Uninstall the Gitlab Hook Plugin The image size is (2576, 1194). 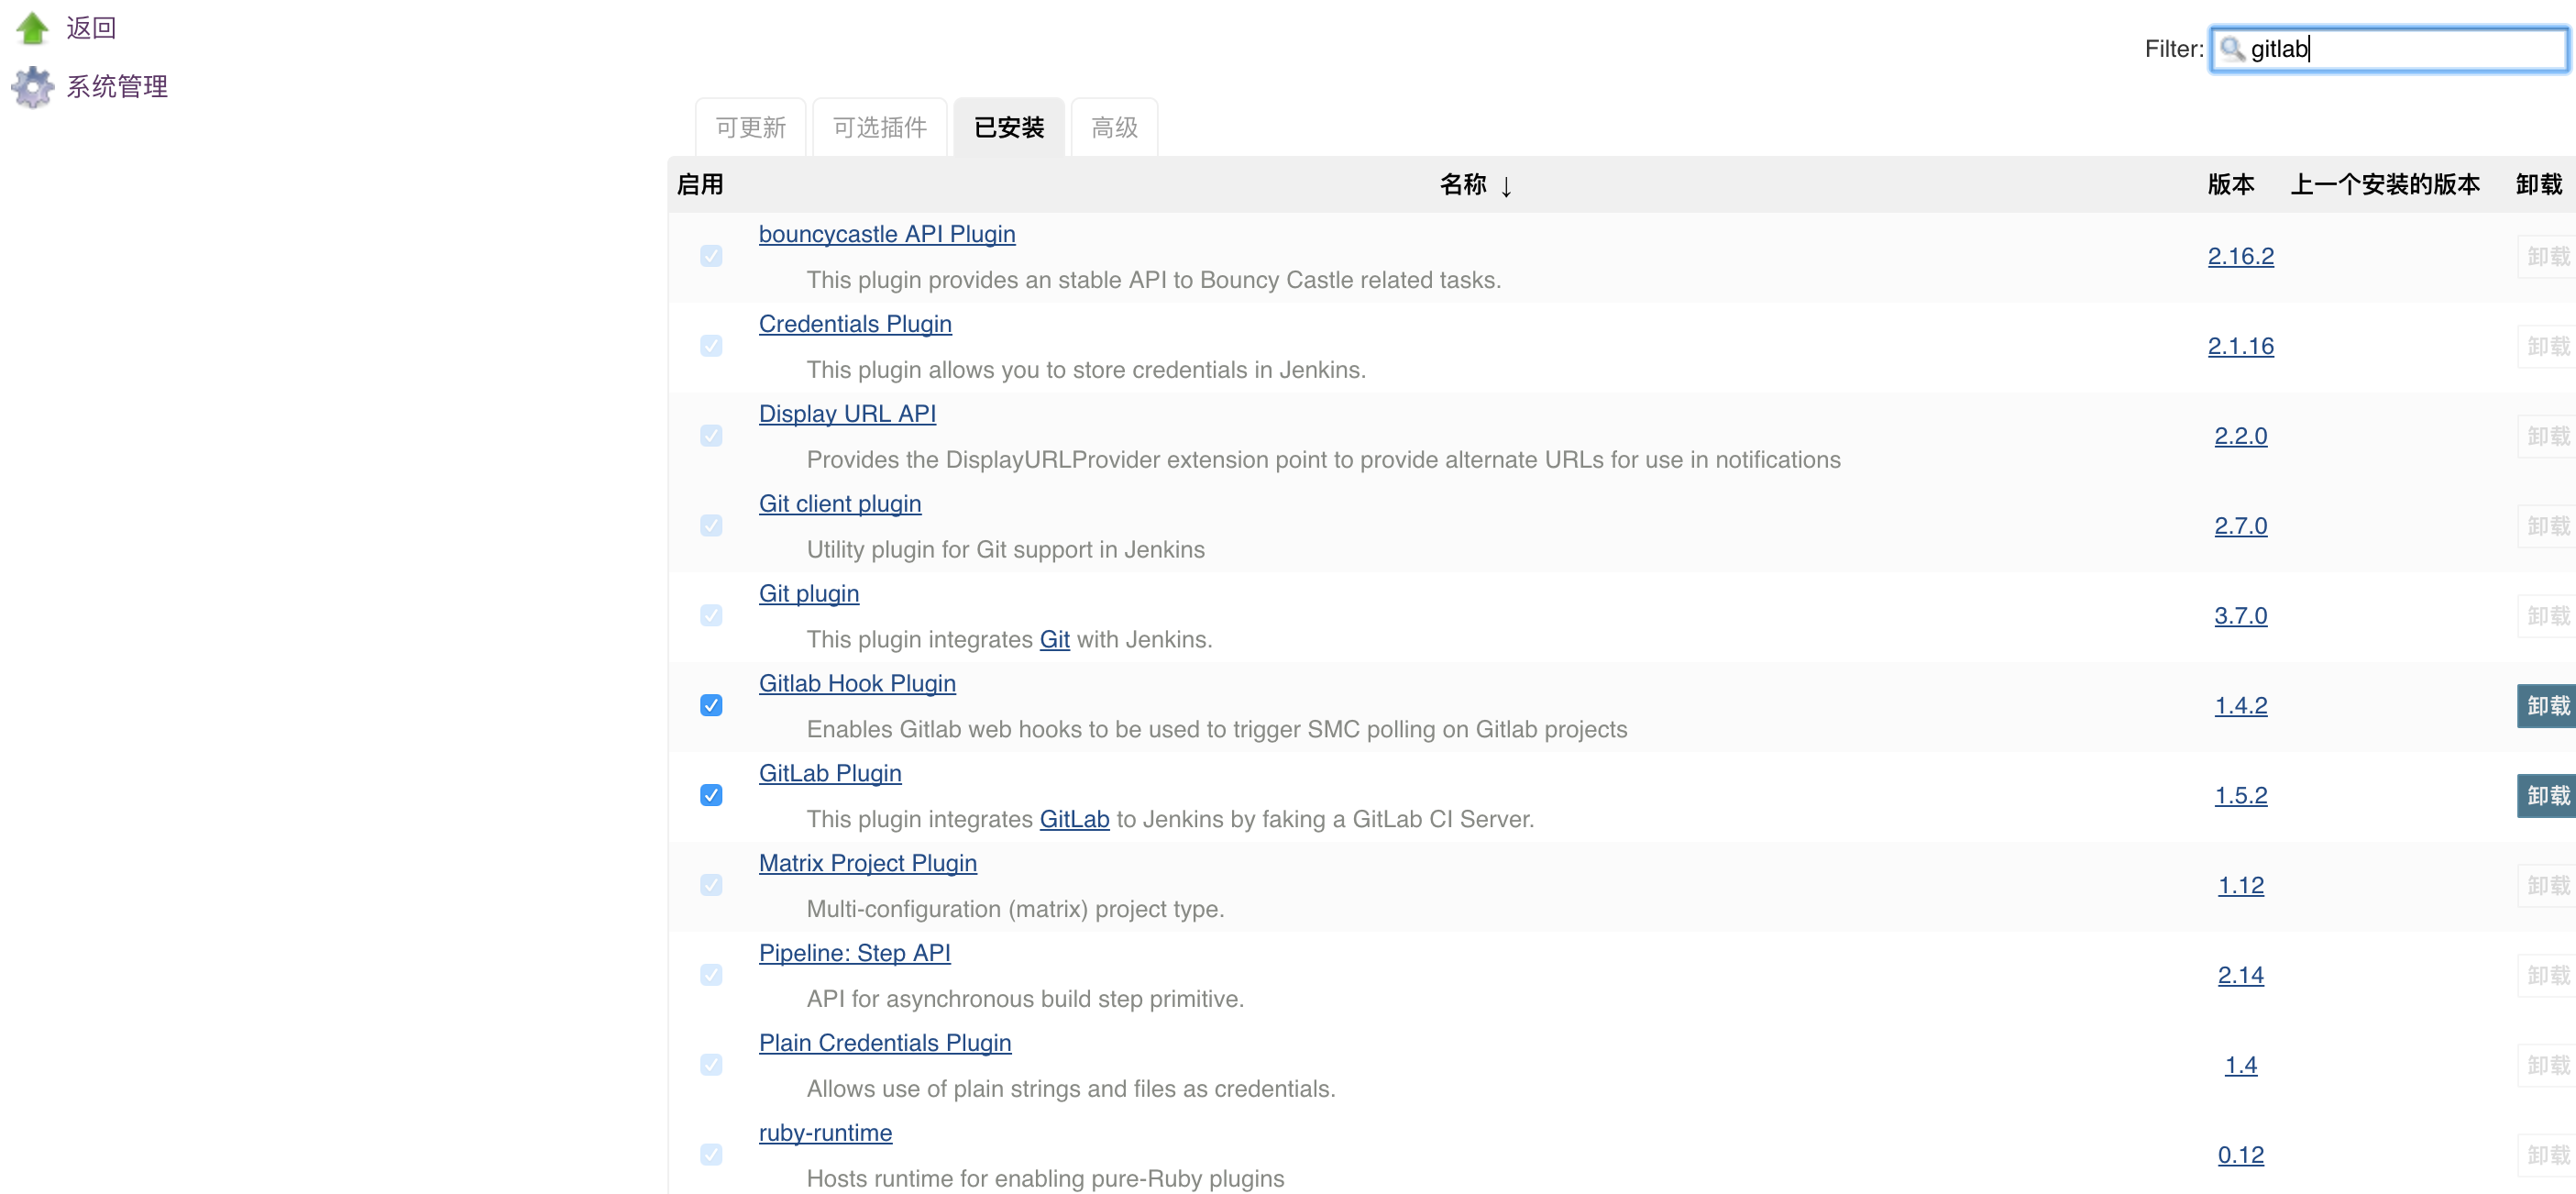click(2546, 706)
